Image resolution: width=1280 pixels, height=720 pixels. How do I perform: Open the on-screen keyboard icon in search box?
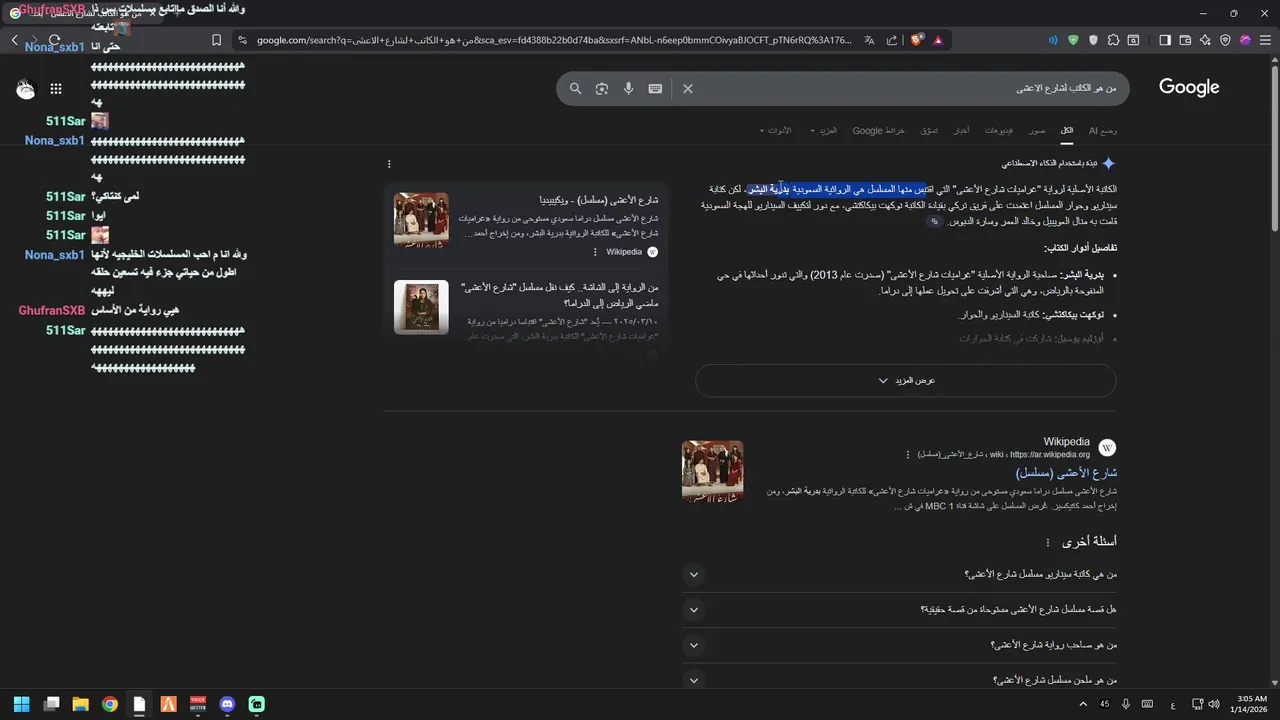[655, 88]
